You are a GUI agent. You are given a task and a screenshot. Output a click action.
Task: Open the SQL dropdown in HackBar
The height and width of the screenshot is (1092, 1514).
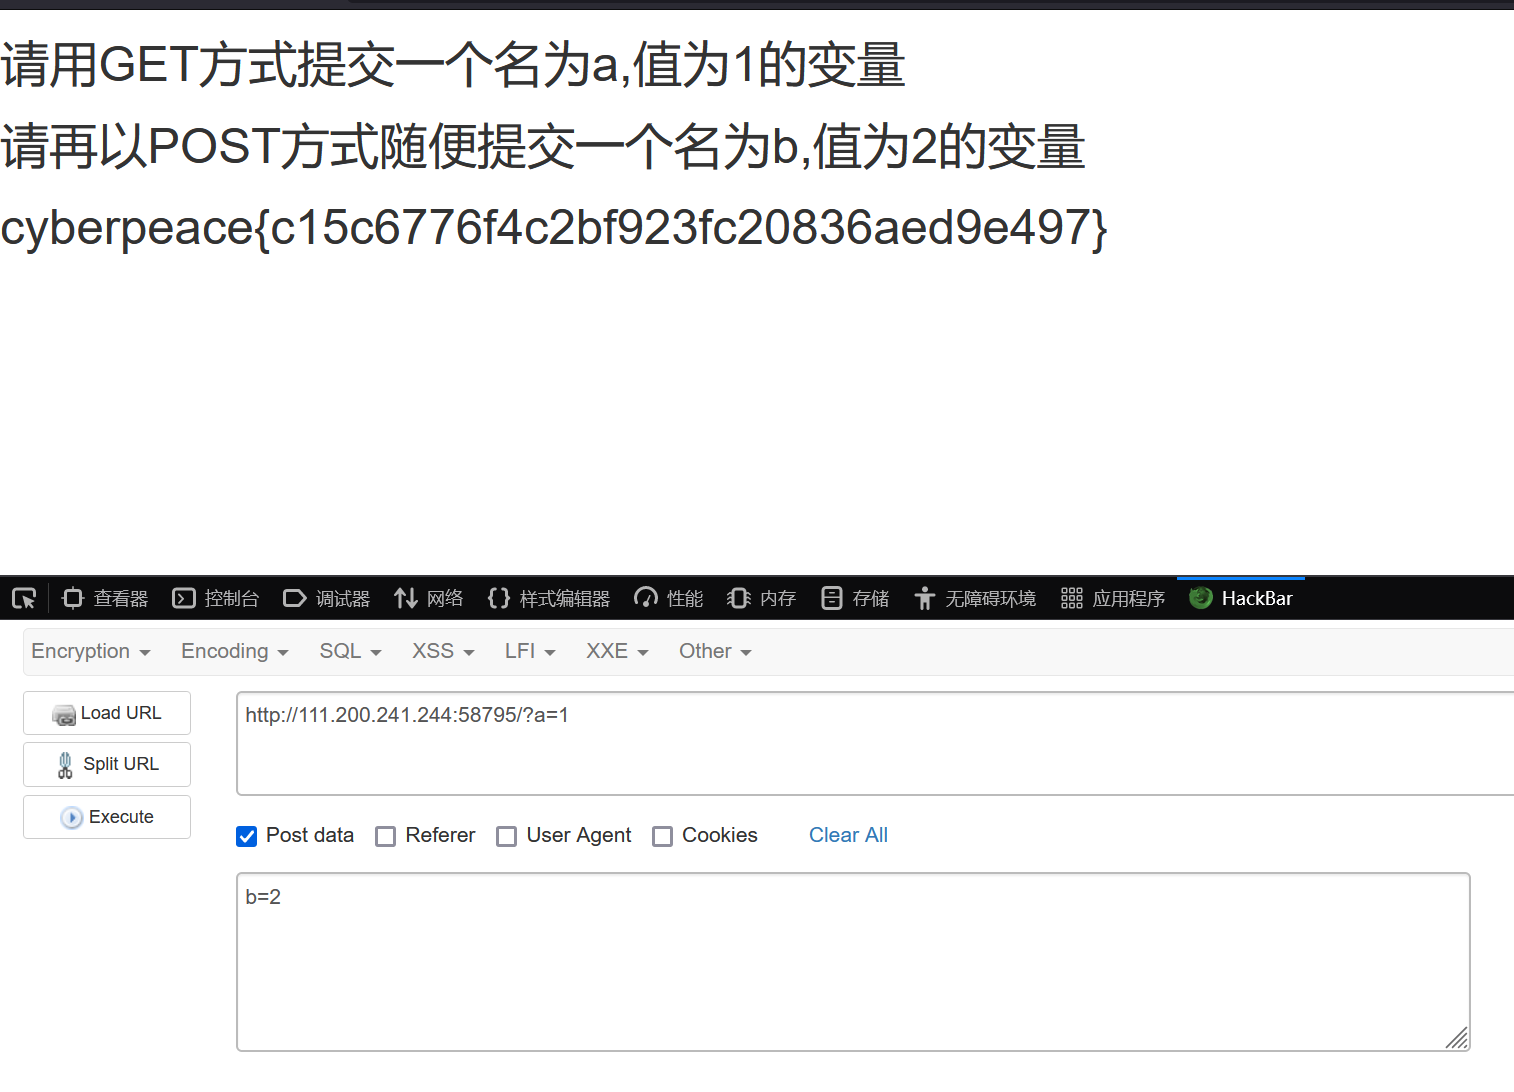[349, 651]
